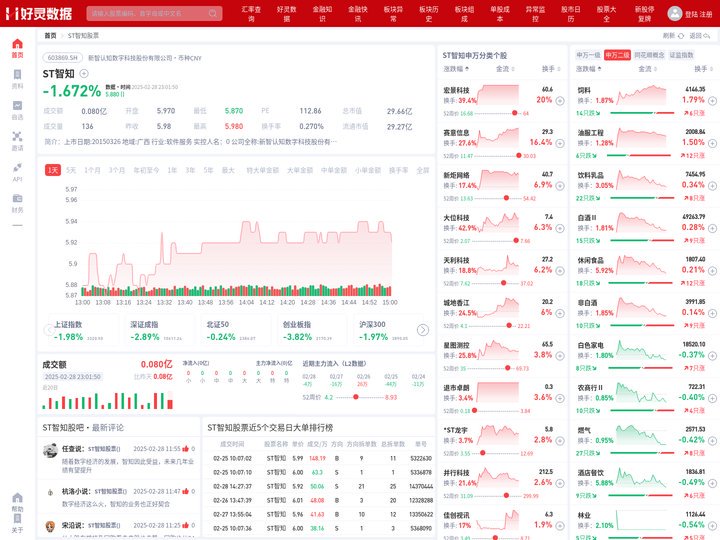Click plus icon for 饲料 sector
Image resolution: width=720 pixels, height=540 pixels.
(712, 101)
